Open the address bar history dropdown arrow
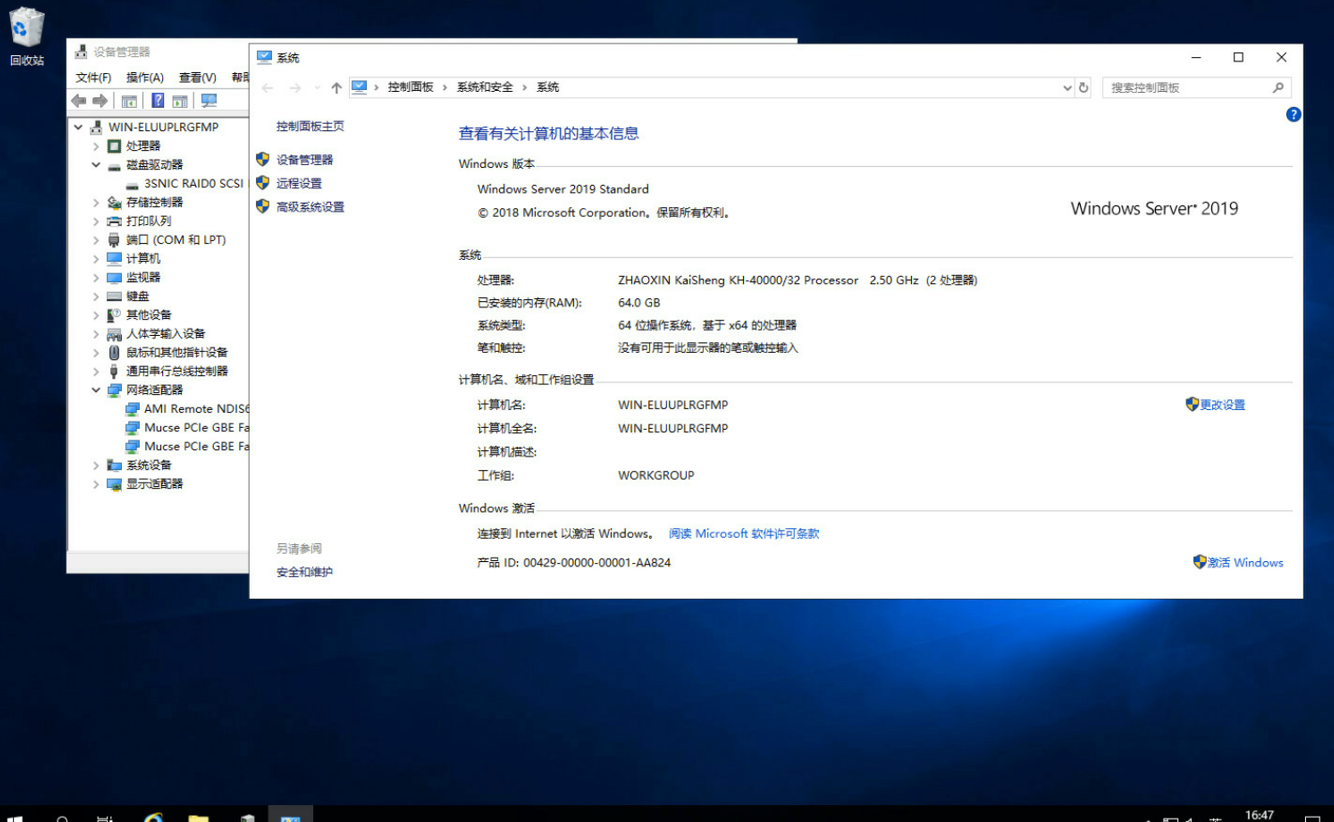This screenshot has width=1334, height=822. coord(1067,88)
